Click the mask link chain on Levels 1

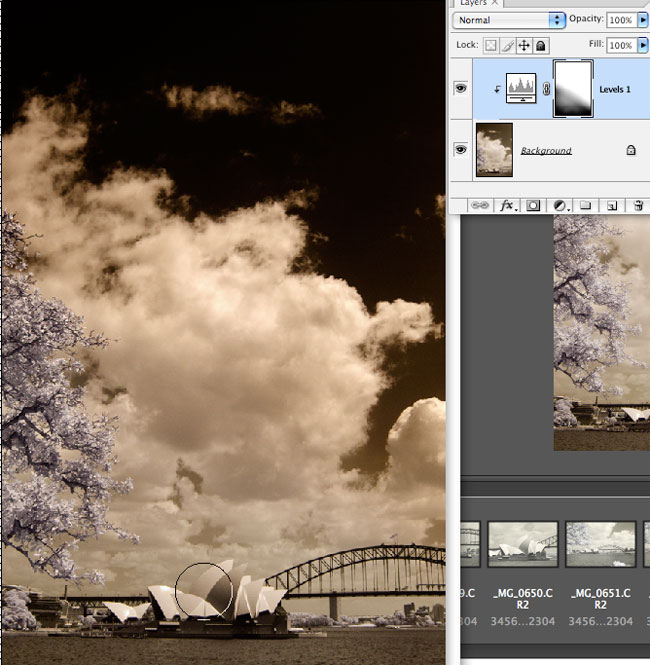pos(547,89)
